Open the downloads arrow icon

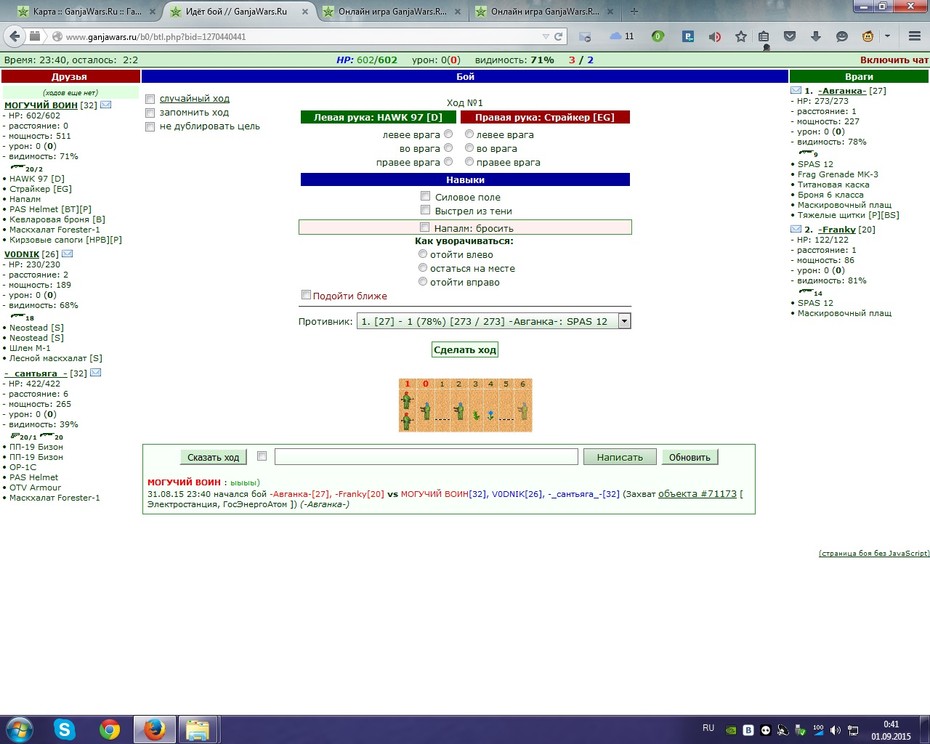click(816, 36)
